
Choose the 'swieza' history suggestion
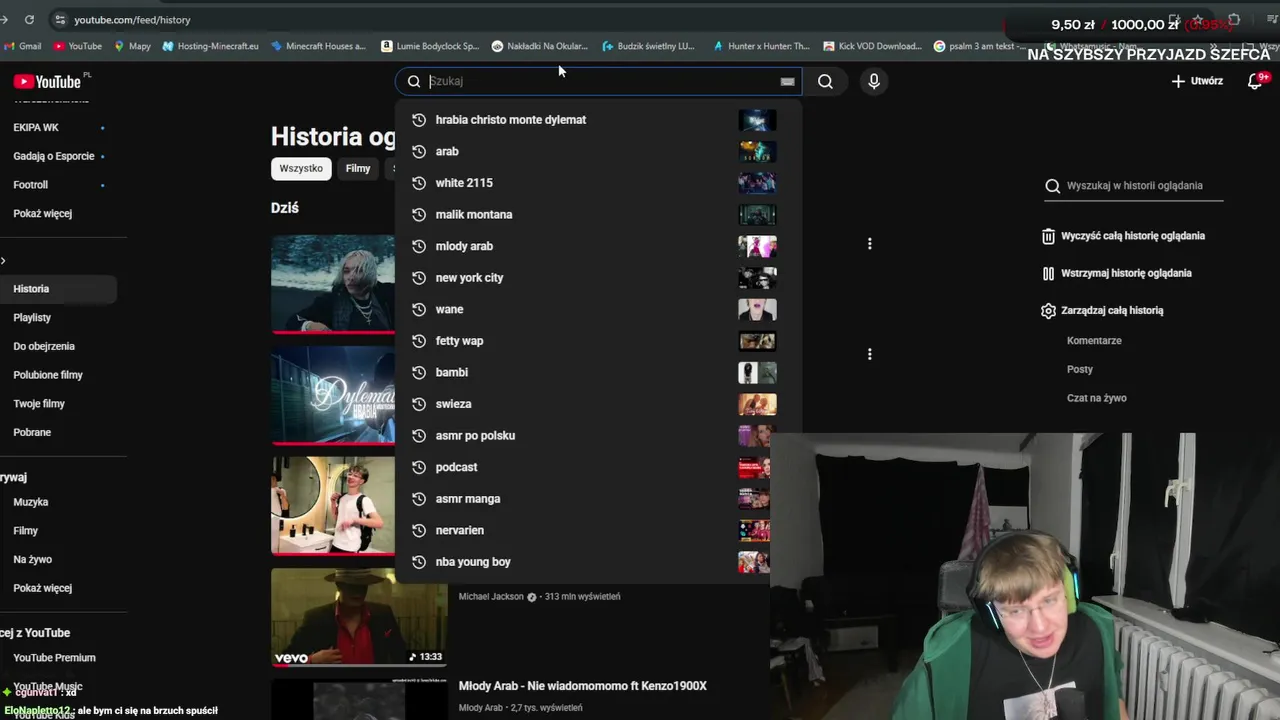click(x=598, y=404)
